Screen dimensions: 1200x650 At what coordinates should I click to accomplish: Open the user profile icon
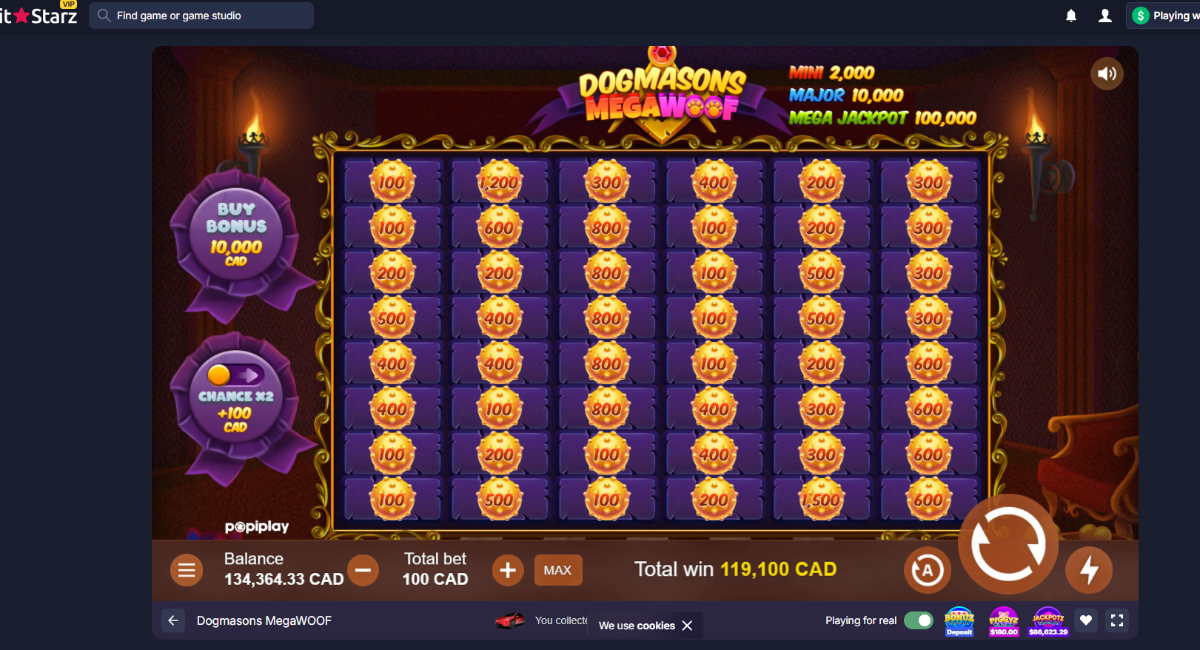(x=1104, y=16)
